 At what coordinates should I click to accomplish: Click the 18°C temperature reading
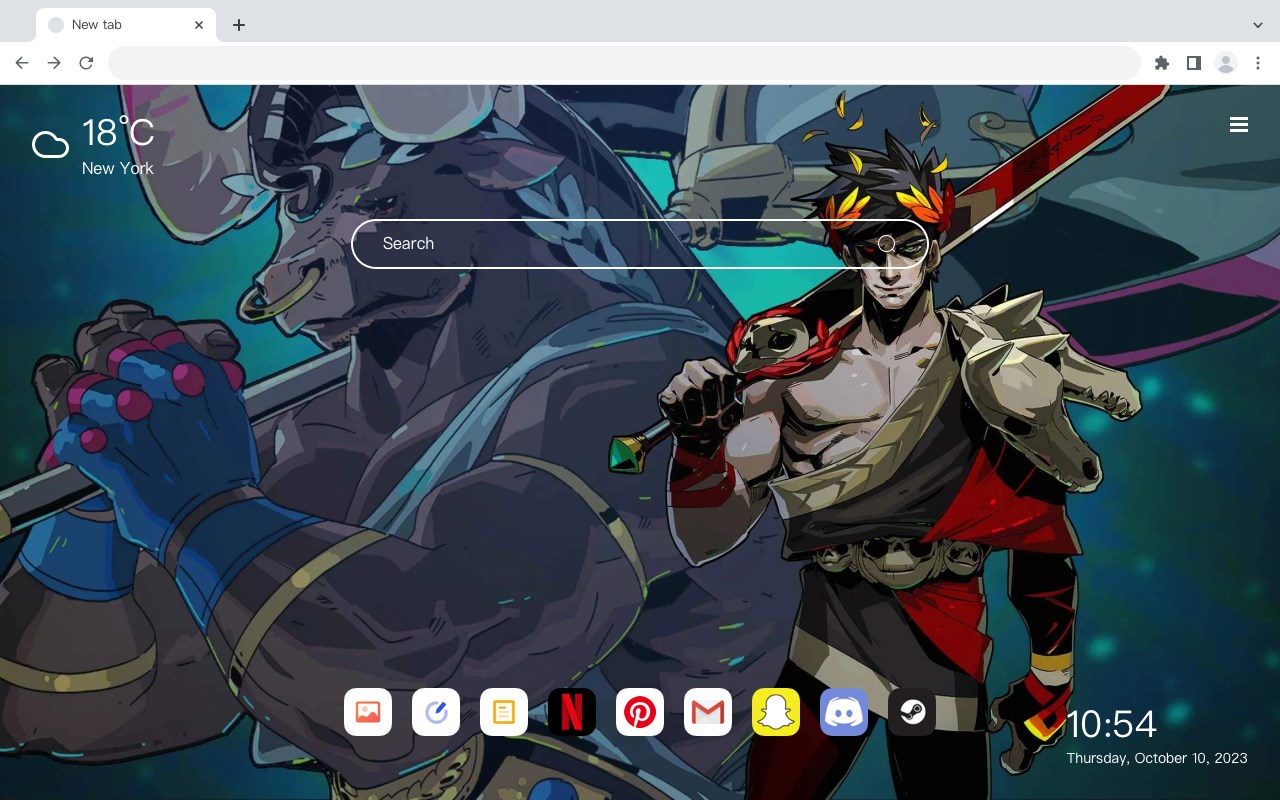pyautogui.click(x=118, y=132)
